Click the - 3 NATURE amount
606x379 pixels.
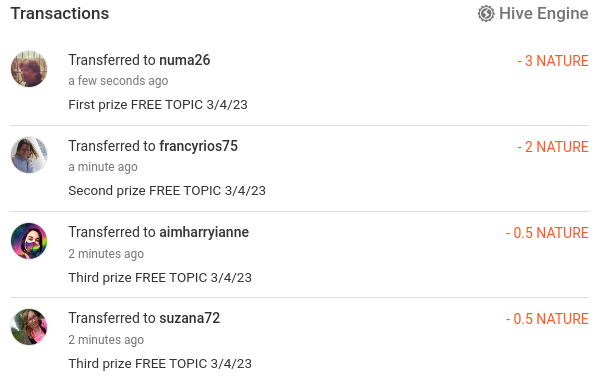click(x=553, y=61)
